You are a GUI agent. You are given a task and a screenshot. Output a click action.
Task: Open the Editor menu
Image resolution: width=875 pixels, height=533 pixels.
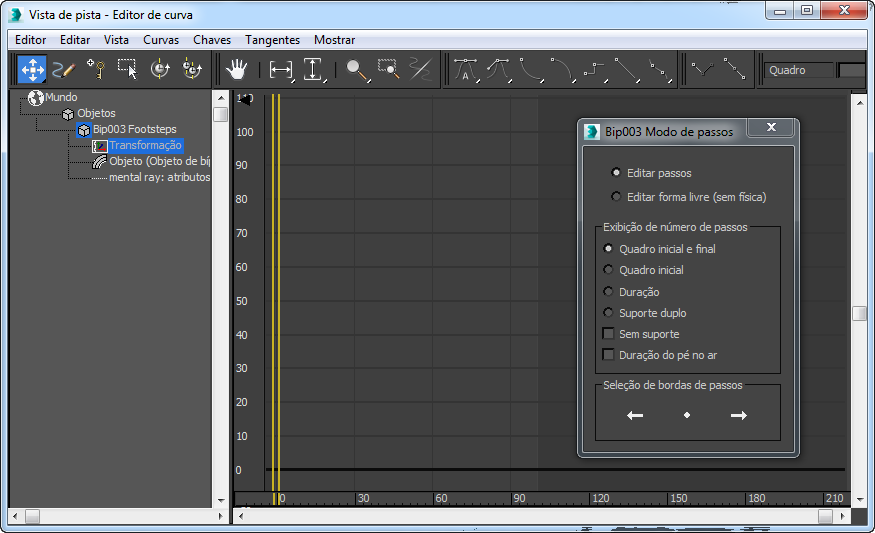(31, 40)
